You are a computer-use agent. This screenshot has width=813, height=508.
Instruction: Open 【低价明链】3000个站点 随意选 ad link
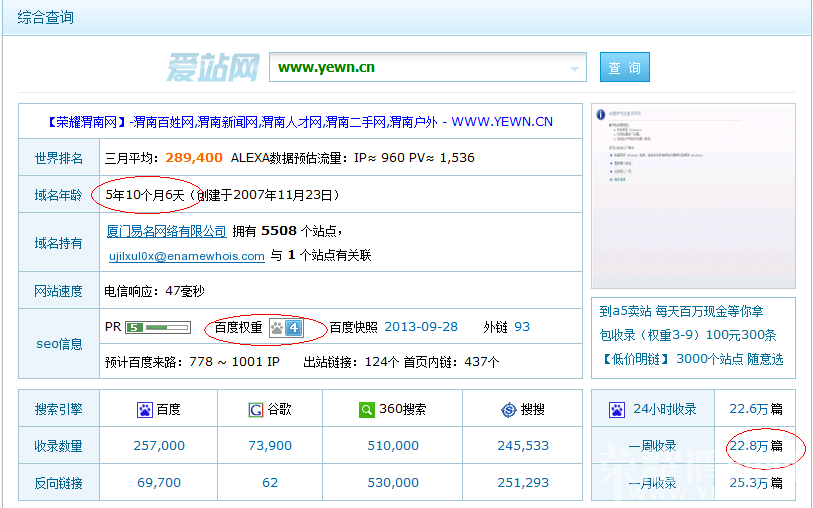(x=693, y=359)
